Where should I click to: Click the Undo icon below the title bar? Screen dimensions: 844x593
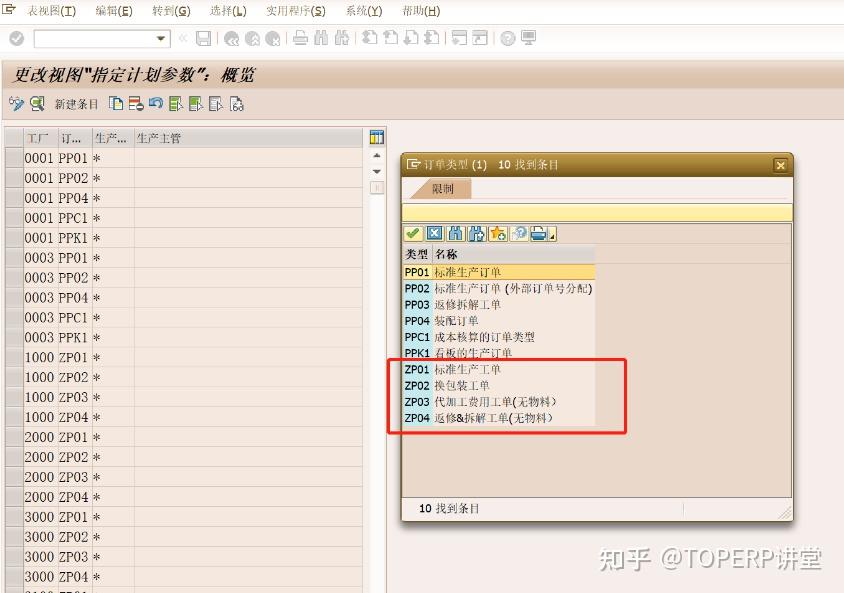click(158, 103)
